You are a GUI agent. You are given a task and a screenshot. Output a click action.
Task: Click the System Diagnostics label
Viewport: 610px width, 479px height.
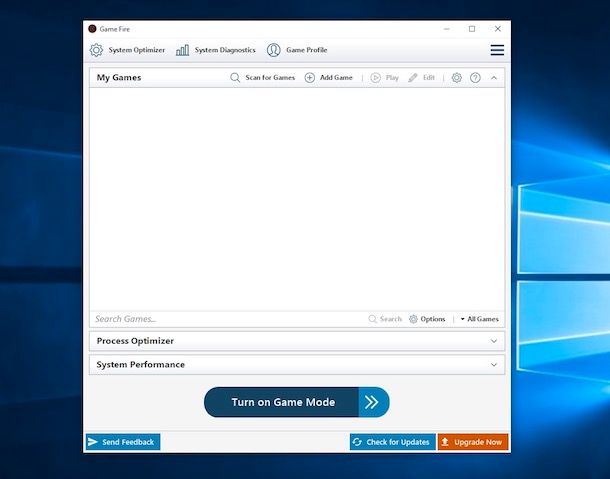click(225, 50)
